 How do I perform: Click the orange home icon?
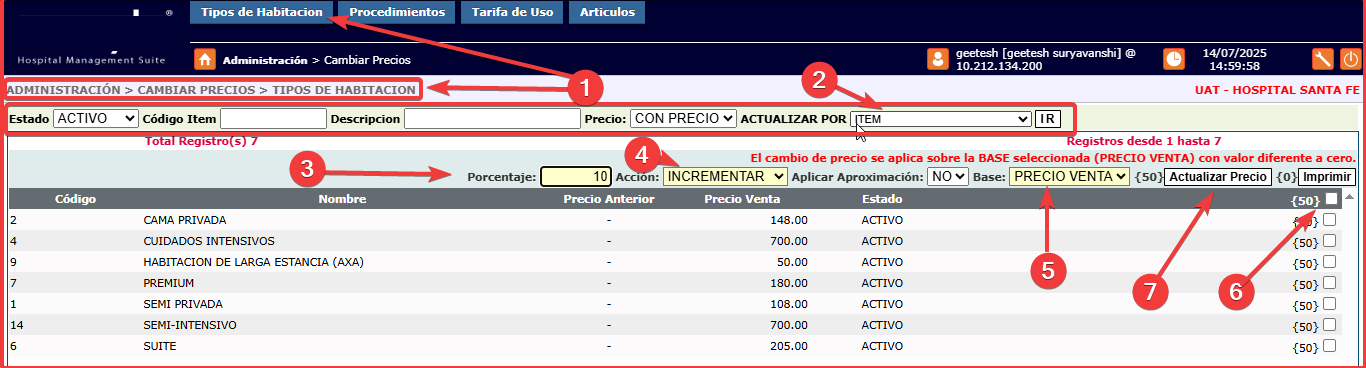pos(205,59)
